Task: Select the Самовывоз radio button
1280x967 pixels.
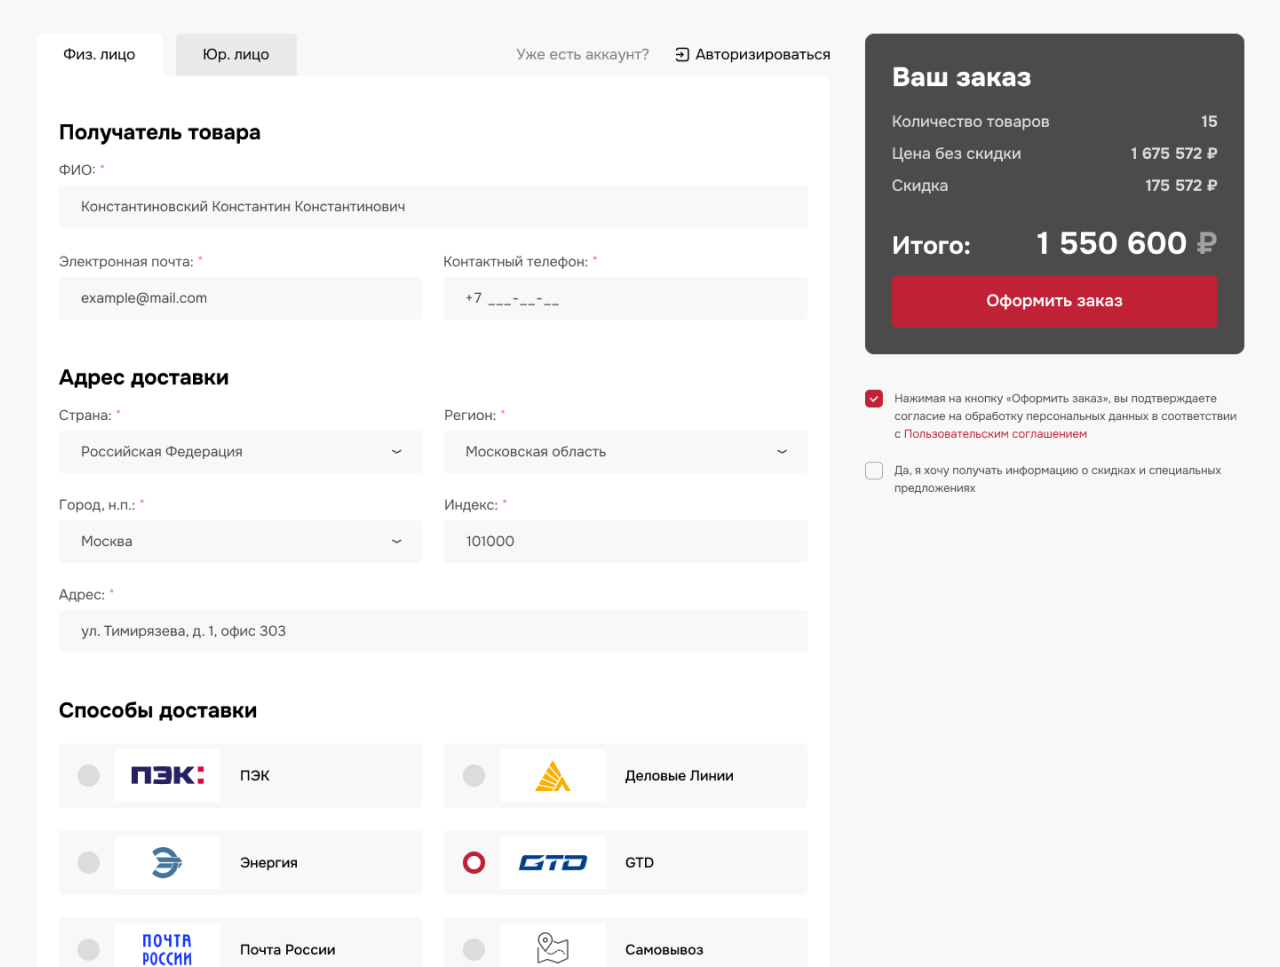Action: coord(474,949)
